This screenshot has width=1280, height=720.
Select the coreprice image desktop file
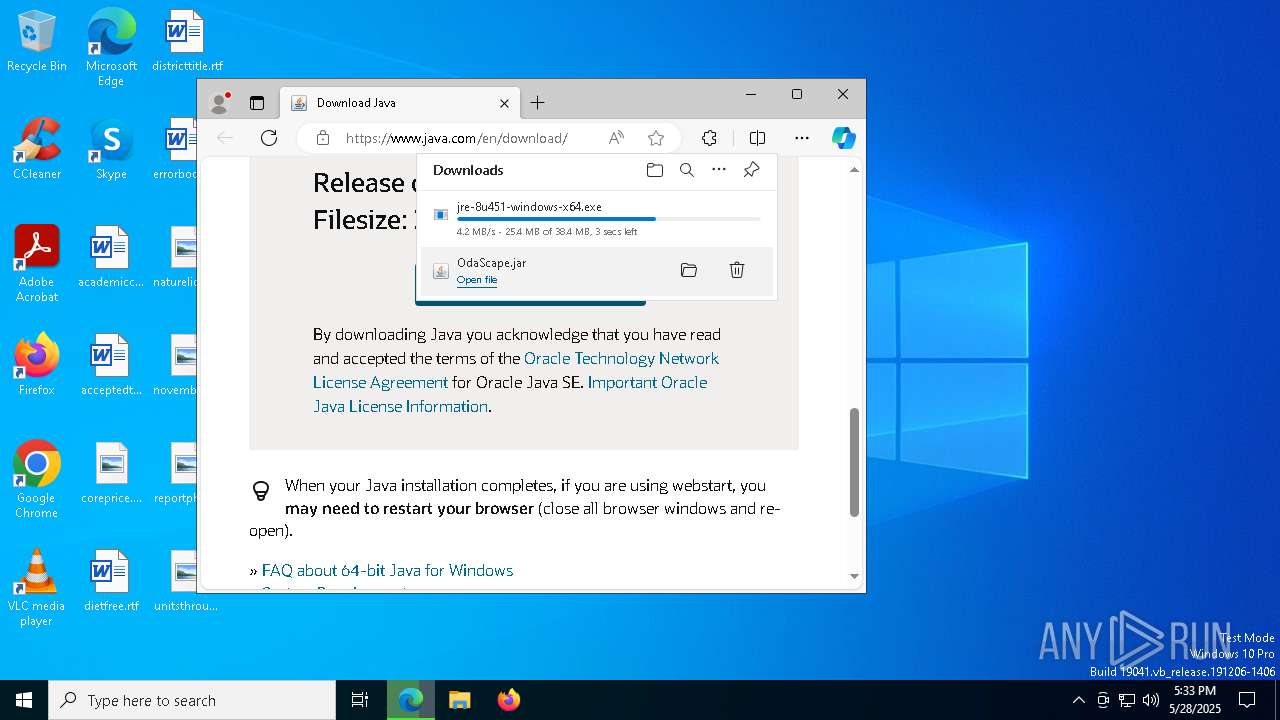(111, 473)
